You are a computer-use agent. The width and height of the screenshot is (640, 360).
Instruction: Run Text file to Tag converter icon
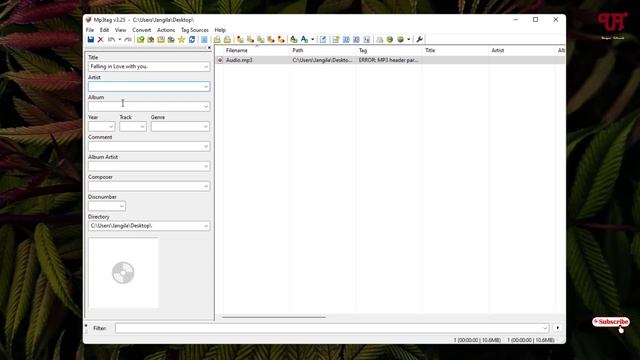271,40
